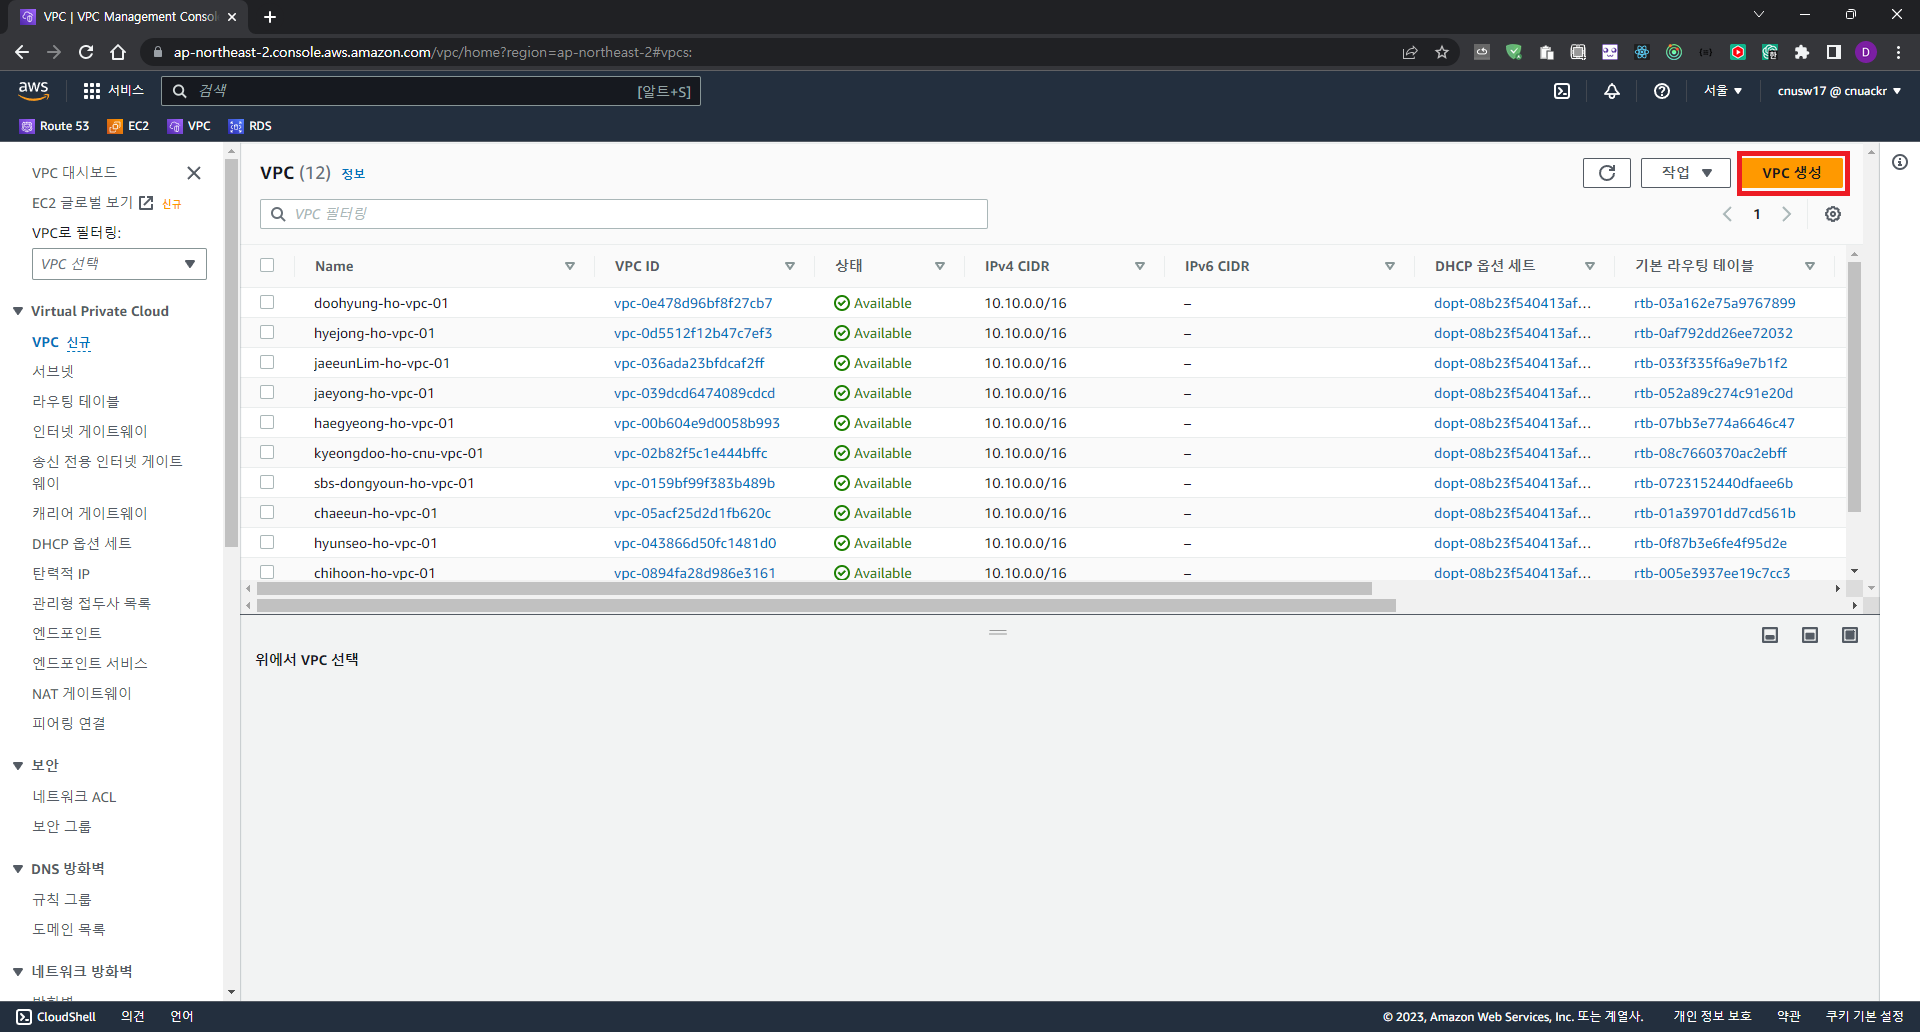
Task: Select the sbs-dongyoun-ho-vpc-01 row checkbox
Action: 267,482
